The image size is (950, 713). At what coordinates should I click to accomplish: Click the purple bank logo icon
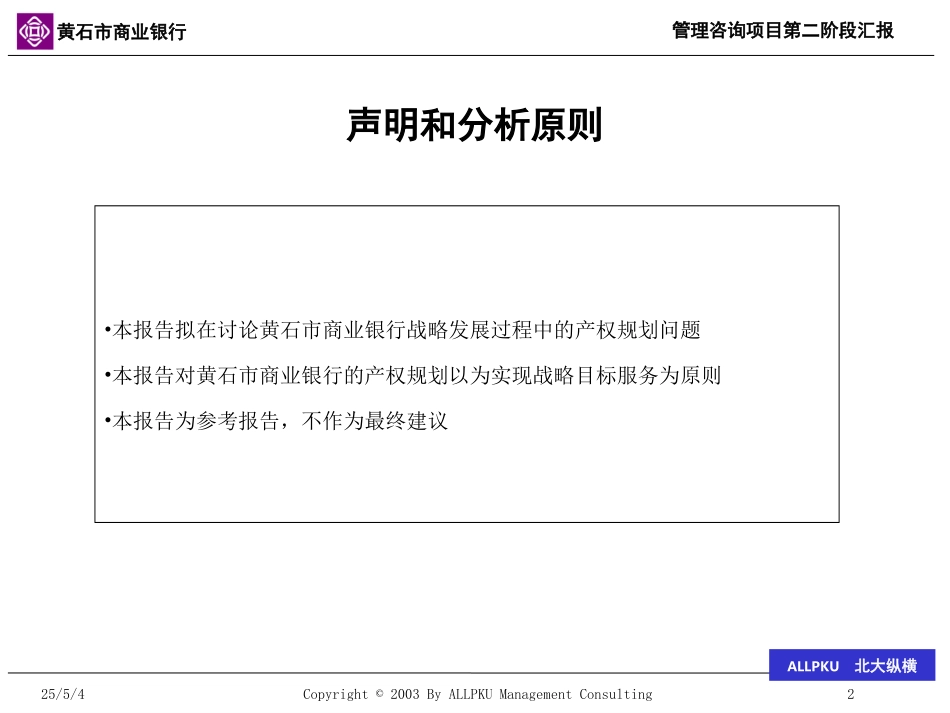pos(35,31)
